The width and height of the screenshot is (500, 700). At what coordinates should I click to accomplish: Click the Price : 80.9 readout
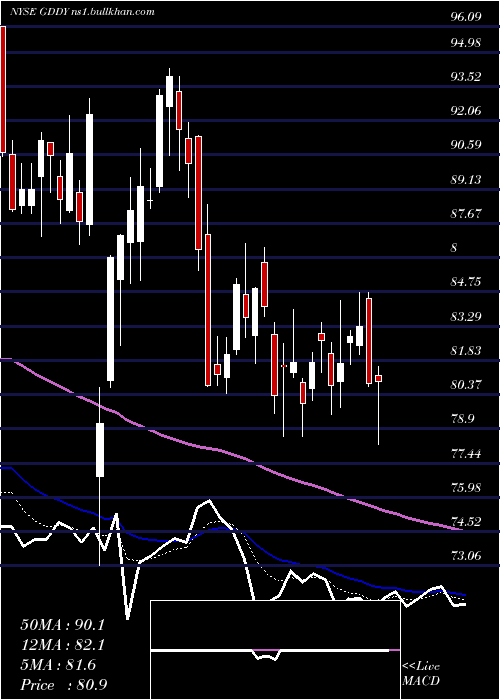coord(63,685)
